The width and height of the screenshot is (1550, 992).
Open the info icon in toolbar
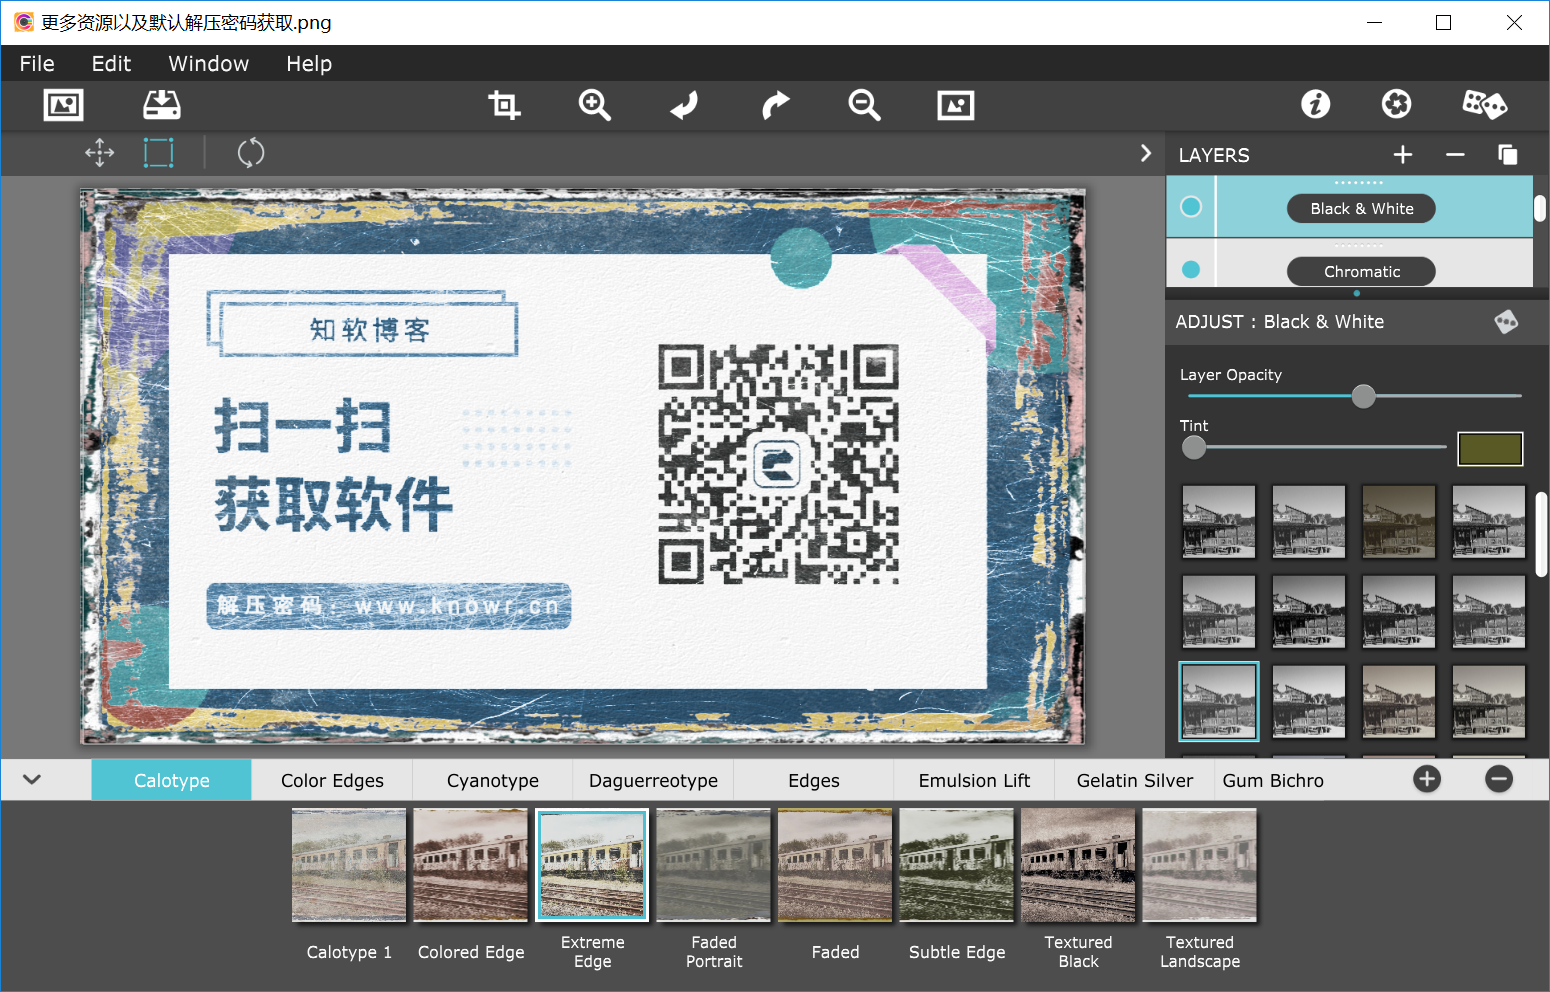(x=1316, y=104)
